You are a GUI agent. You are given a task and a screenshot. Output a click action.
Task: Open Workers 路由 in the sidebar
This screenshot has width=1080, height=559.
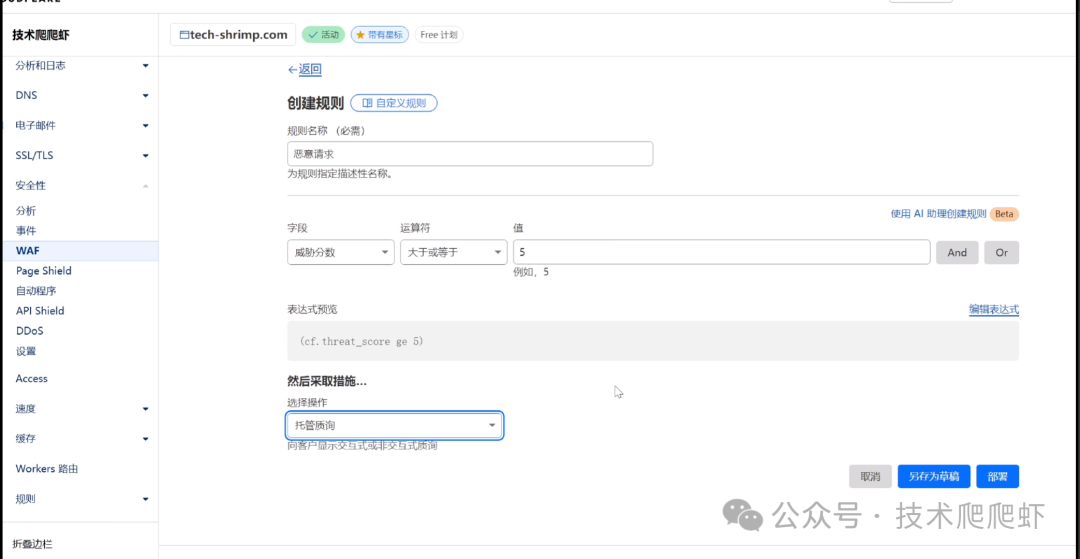[x=47, y=469]
